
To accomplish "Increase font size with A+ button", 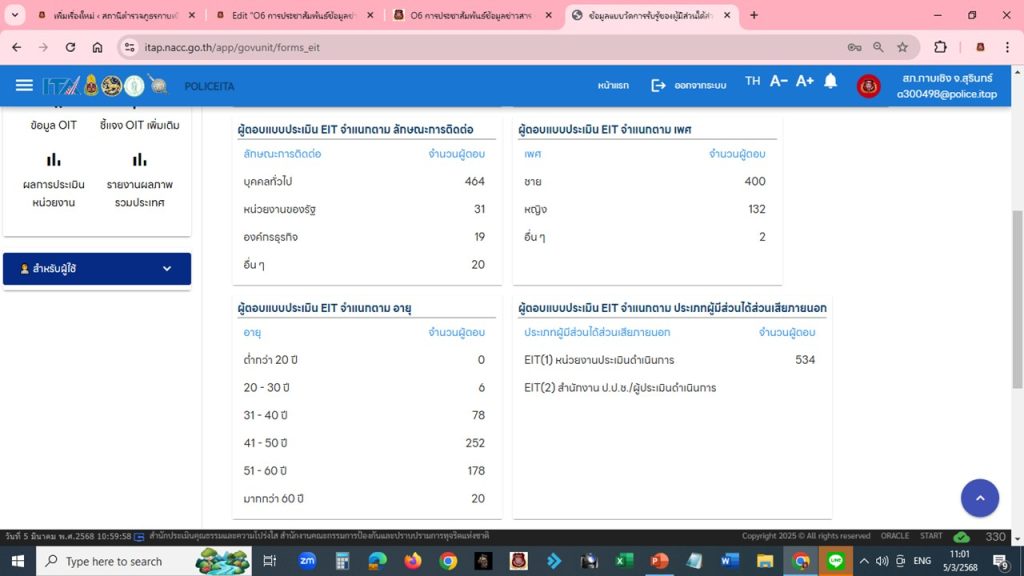I will tap(804, 82).
